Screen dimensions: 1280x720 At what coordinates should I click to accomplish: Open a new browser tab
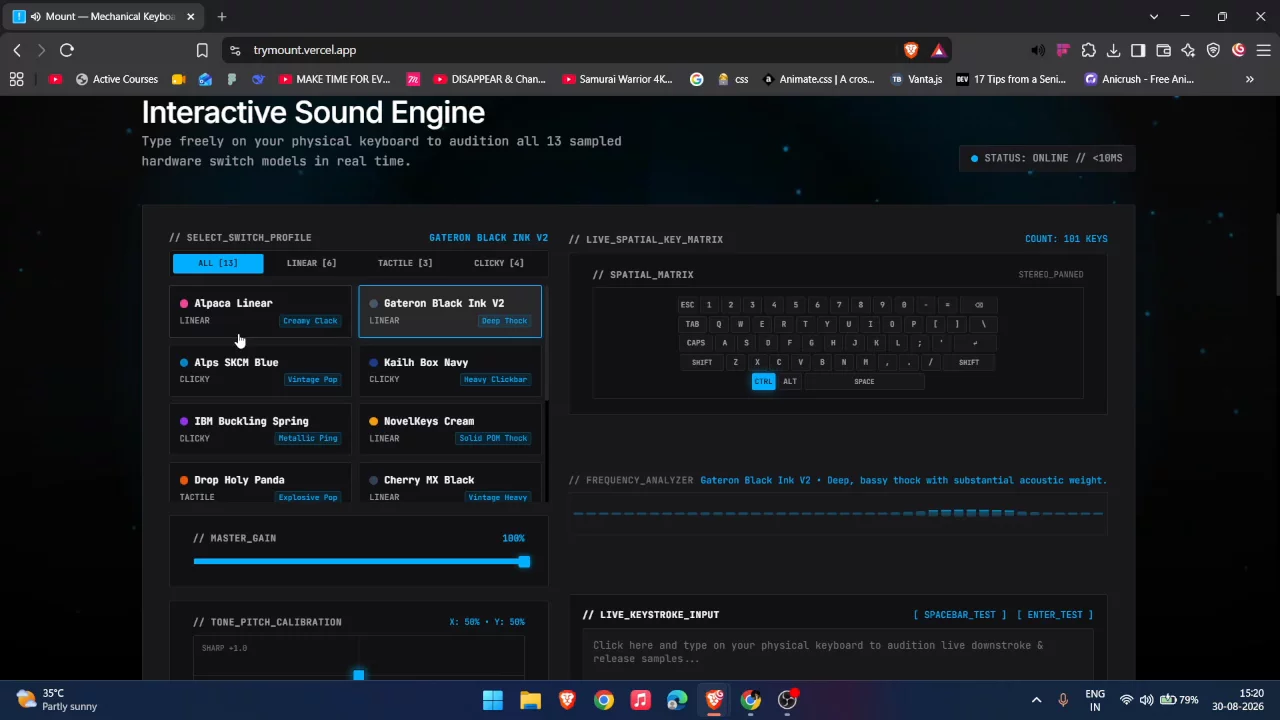coord(222,16)
